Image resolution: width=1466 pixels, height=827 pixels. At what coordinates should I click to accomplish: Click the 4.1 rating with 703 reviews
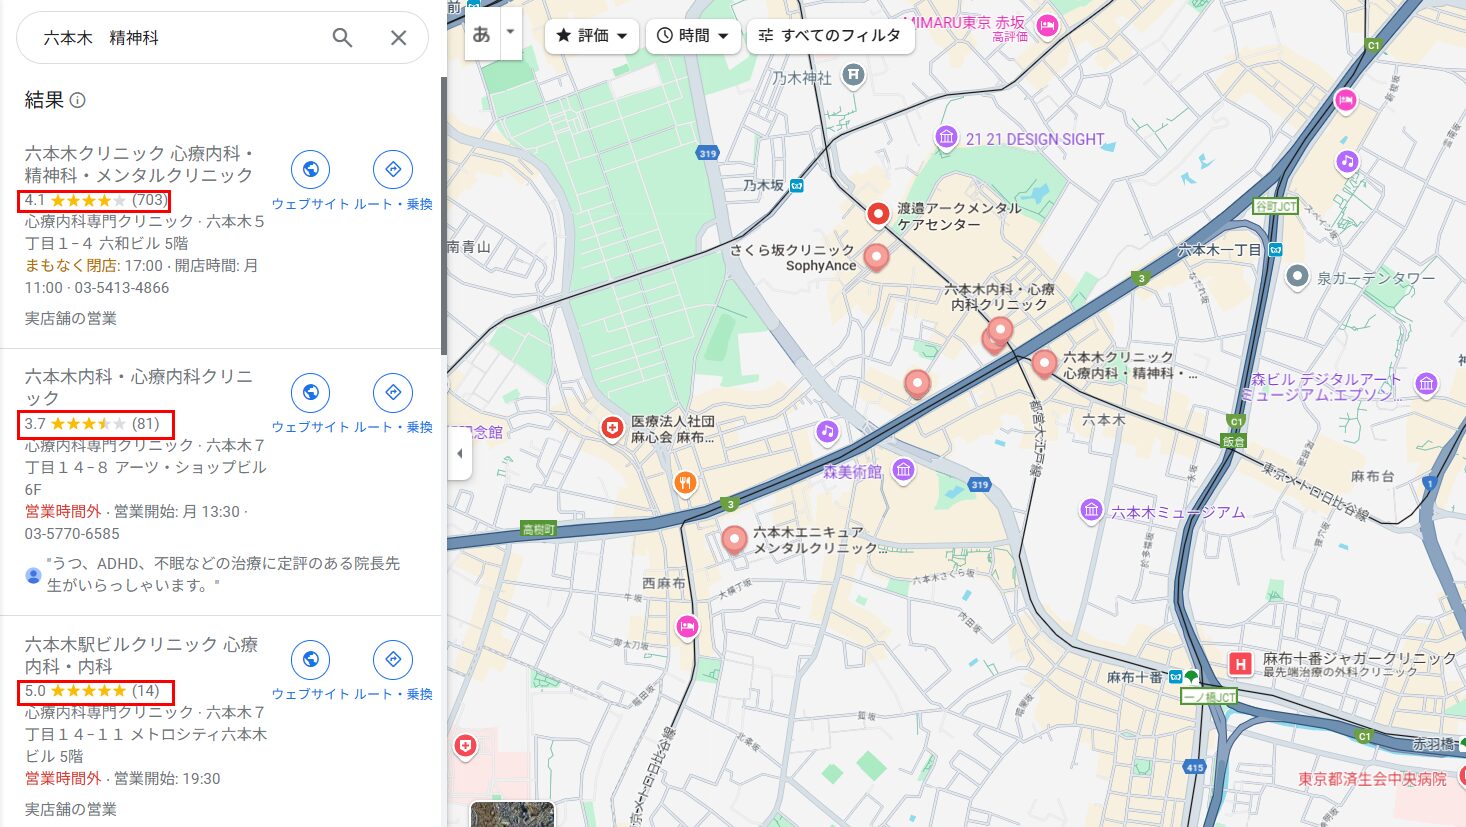click(95, 200)
